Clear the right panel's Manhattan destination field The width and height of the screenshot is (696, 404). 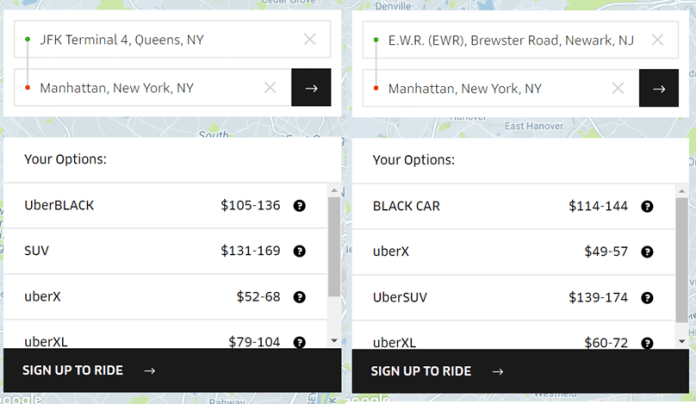[618, 88]
